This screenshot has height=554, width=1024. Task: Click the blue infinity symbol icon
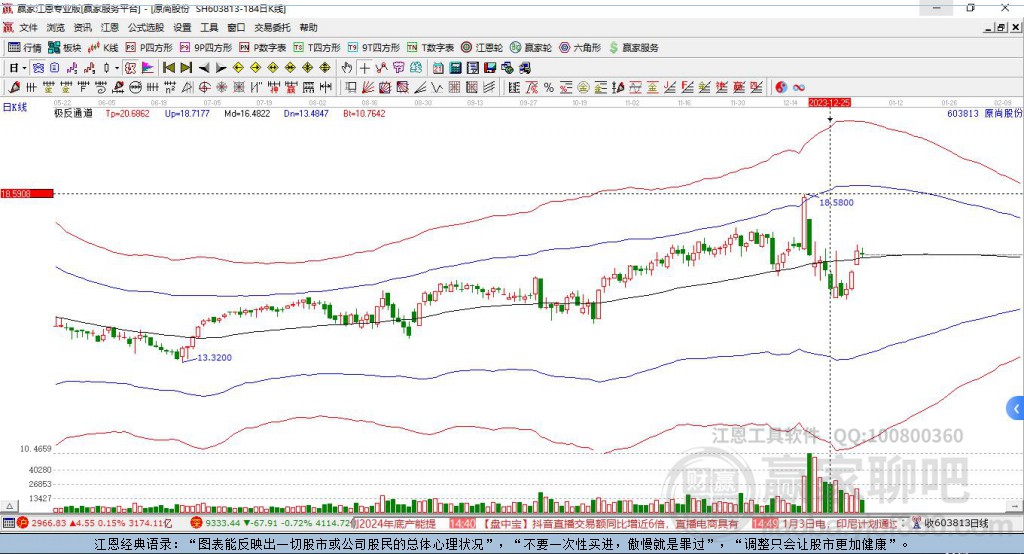click(798, 87)
